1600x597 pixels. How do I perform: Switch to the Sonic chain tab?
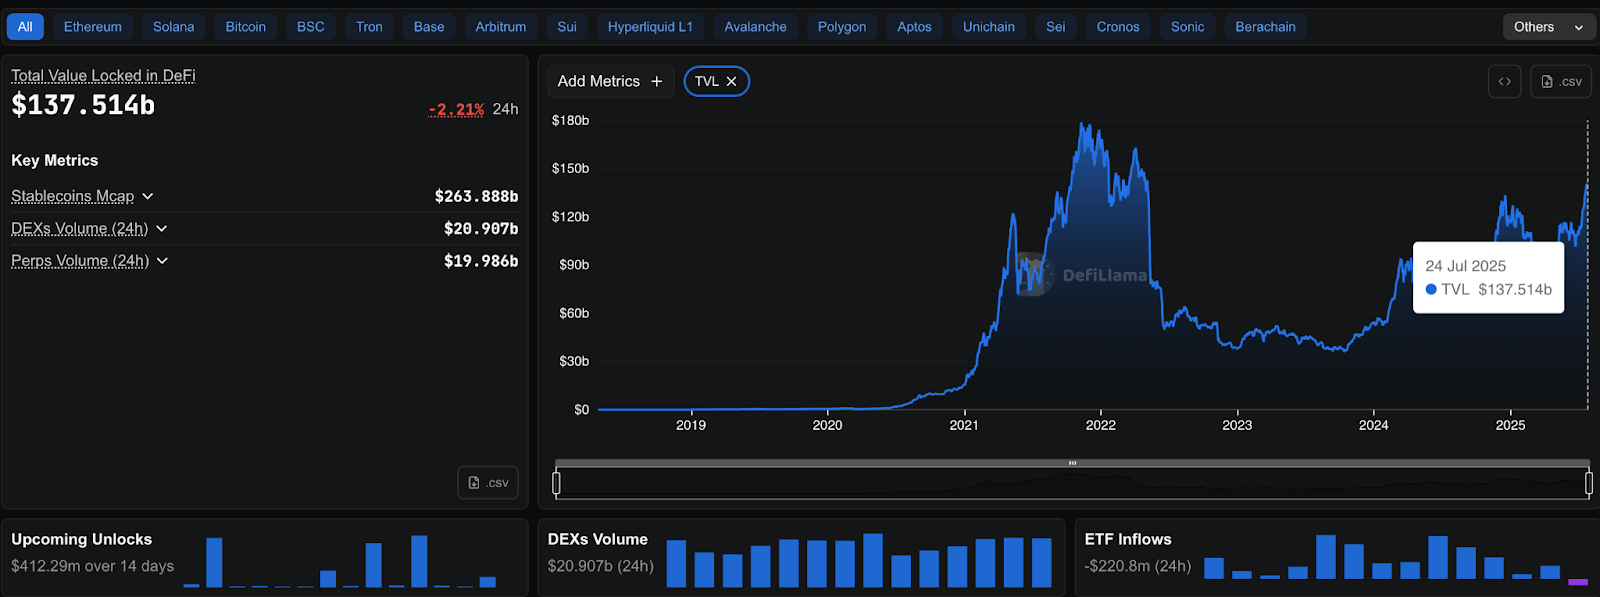click(x=1188, y=27)
